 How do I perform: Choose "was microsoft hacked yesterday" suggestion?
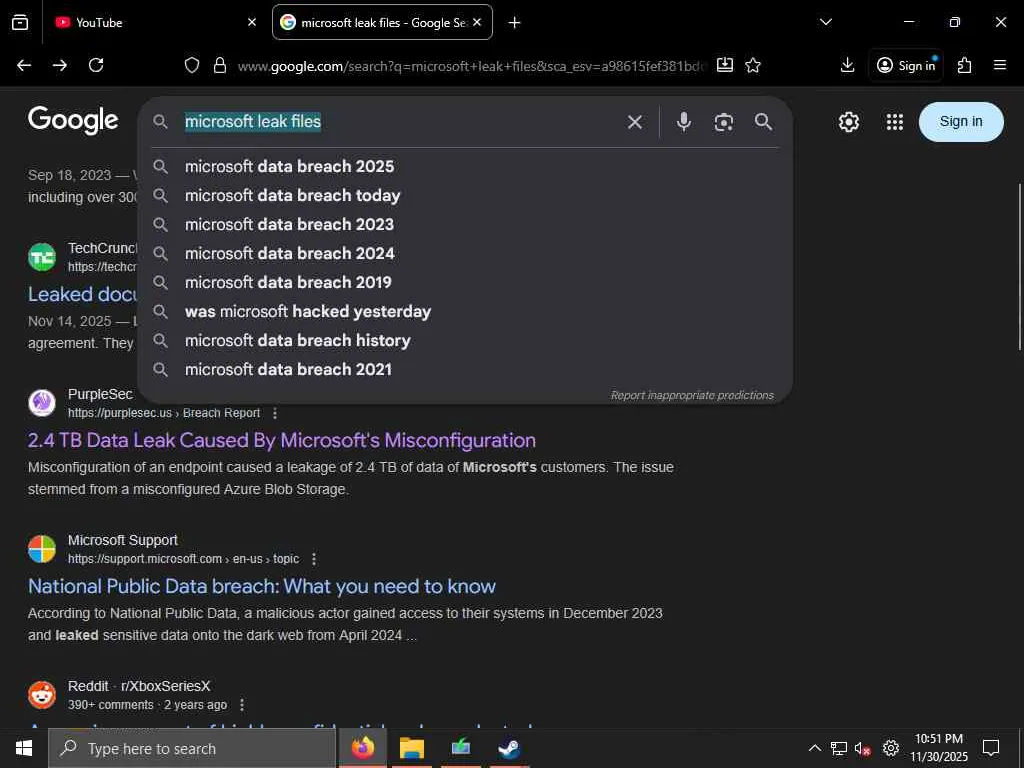click(x=307, y=311)
